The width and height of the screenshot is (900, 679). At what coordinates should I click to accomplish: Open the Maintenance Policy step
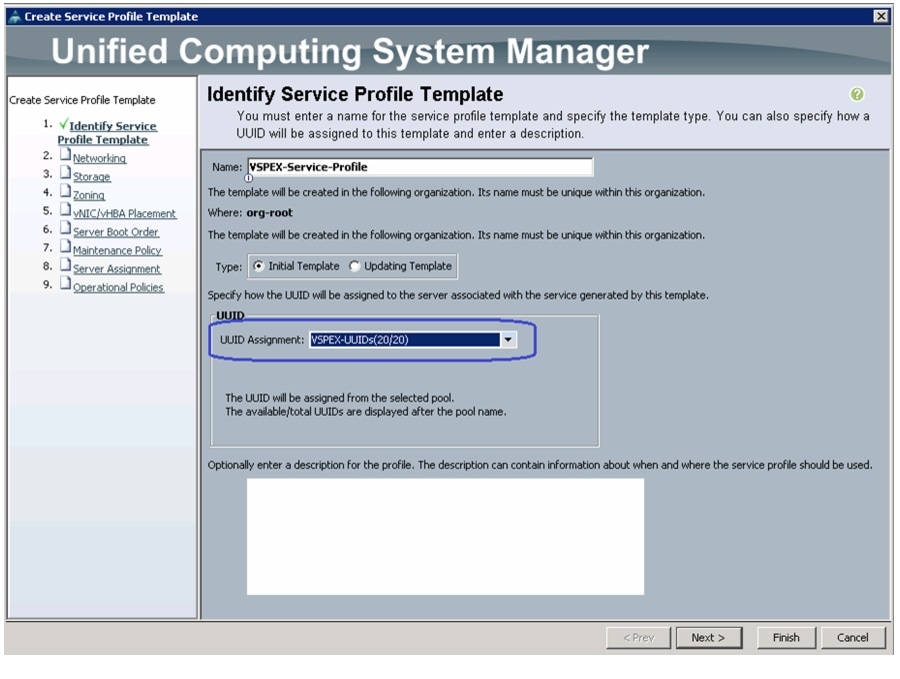coord(117,250)
